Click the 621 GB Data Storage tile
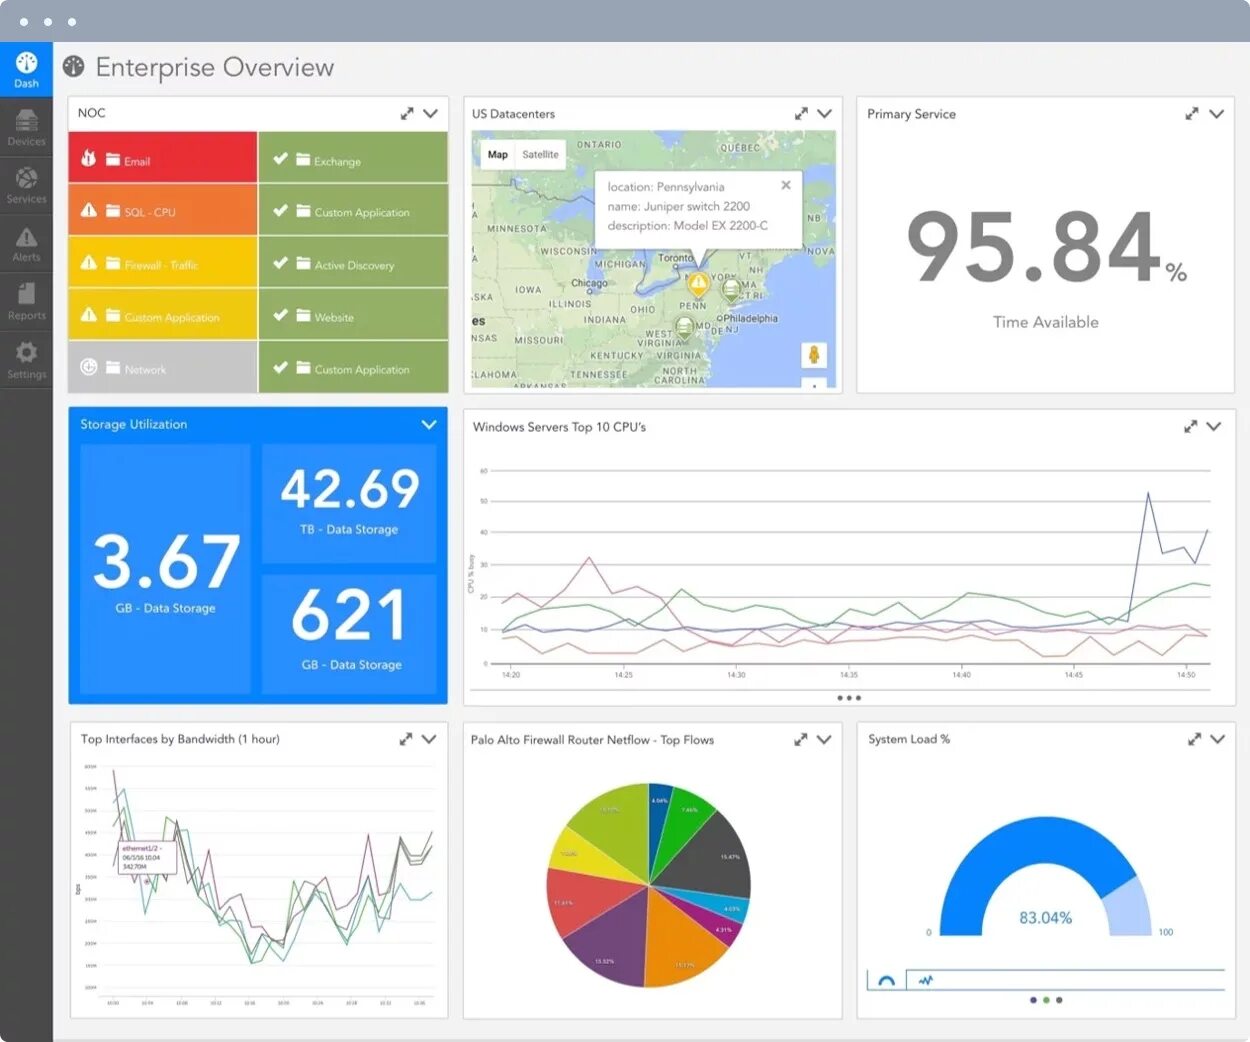 [349, 634]
